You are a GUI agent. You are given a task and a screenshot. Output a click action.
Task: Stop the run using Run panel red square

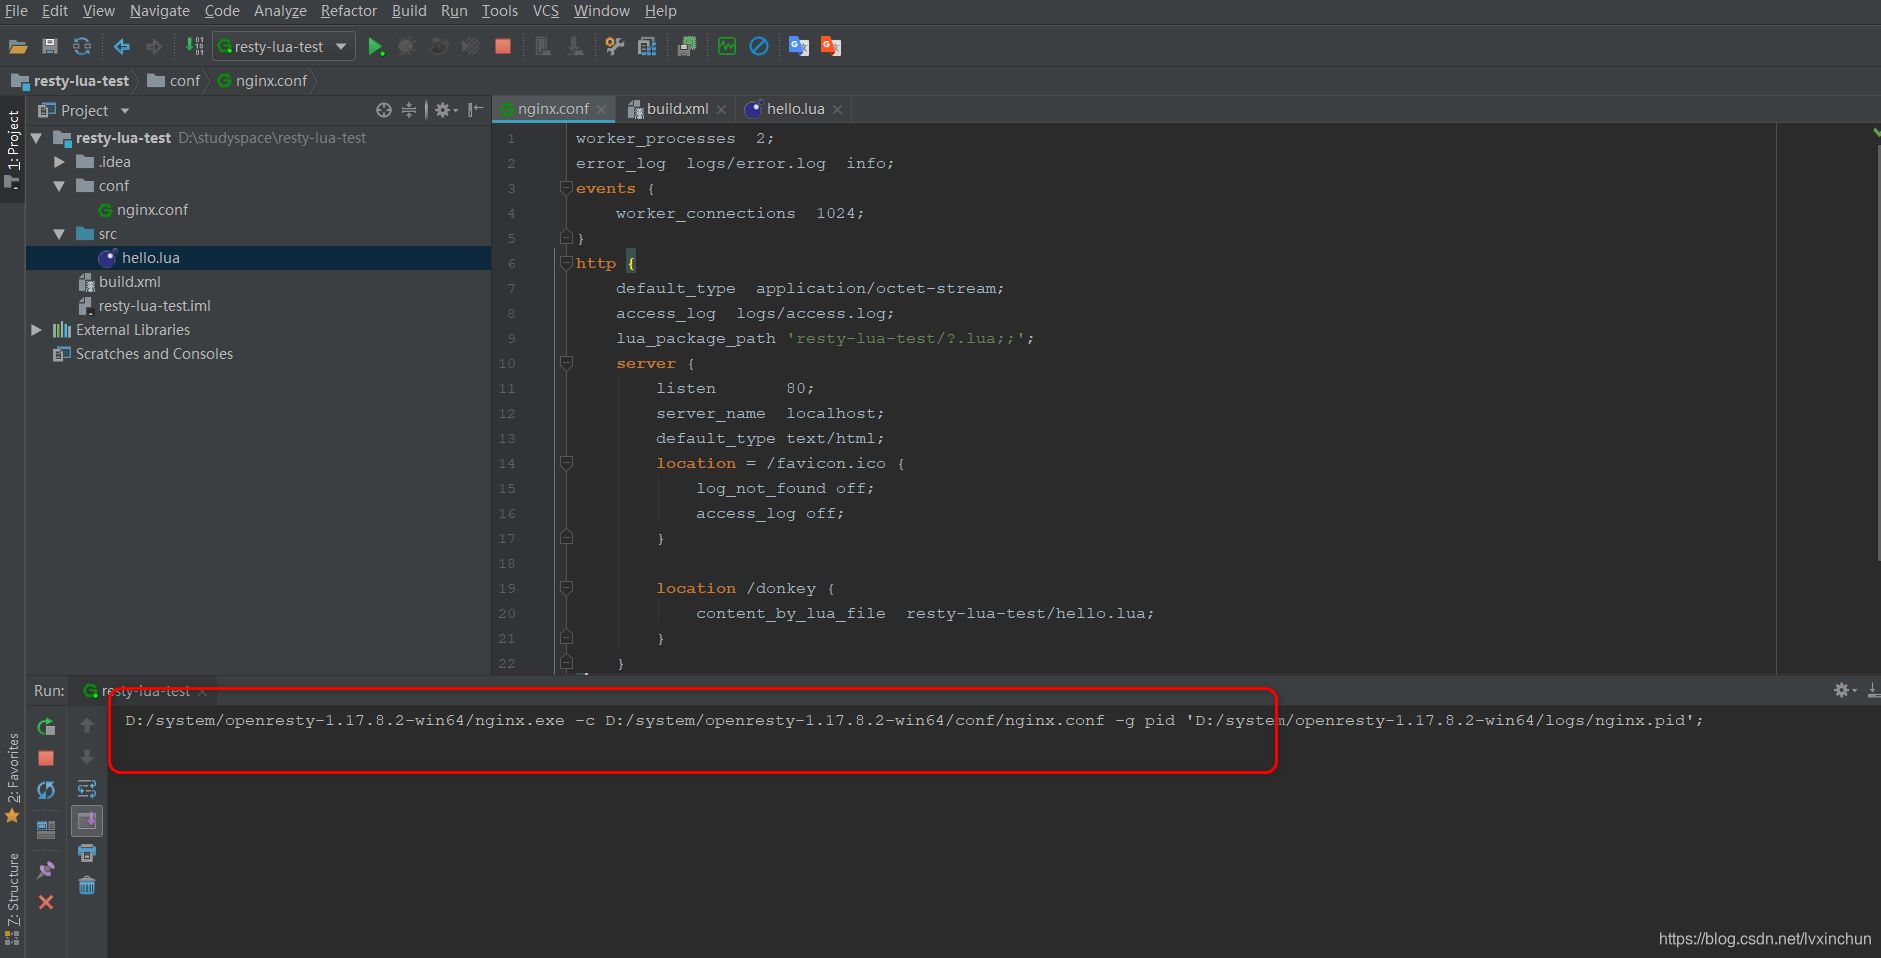click(x=46, y=758)
